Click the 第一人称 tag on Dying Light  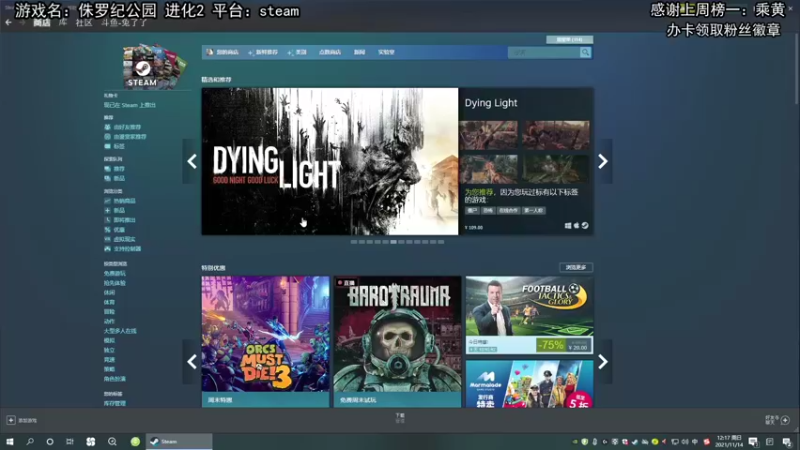click(534, 210)
